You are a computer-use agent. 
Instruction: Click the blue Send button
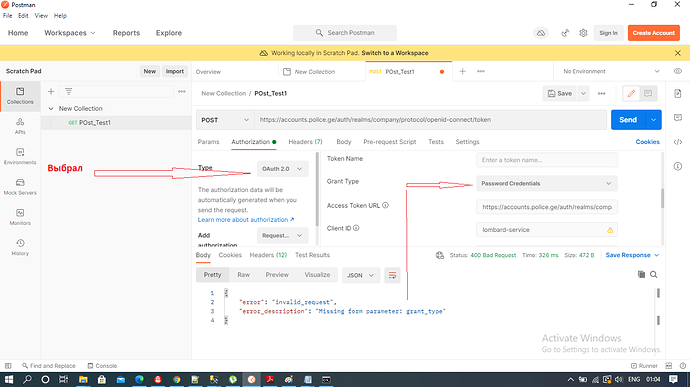click(628, 120)
